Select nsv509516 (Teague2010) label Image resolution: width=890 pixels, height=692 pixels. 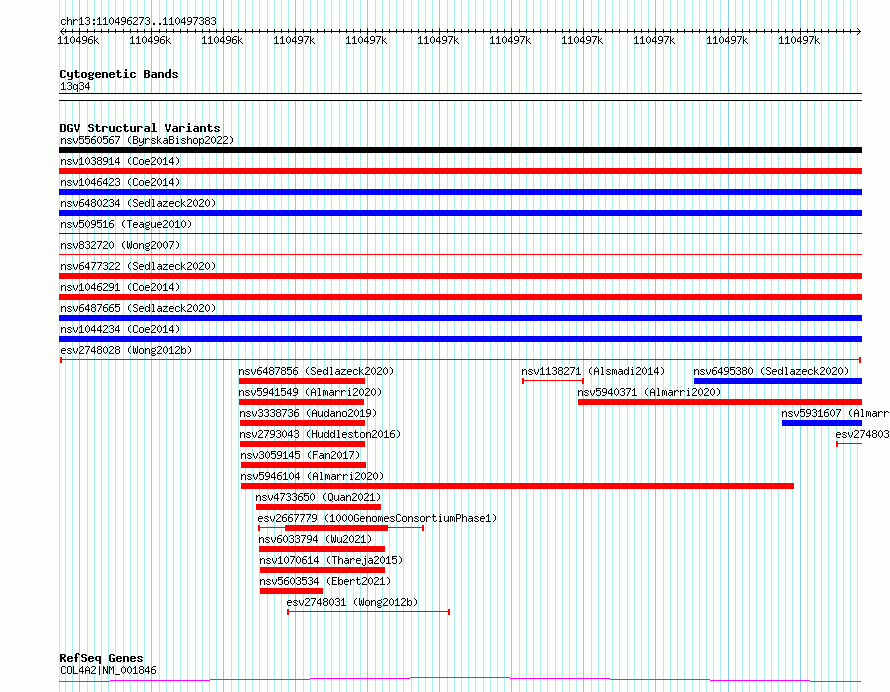[x=126, y=224]
